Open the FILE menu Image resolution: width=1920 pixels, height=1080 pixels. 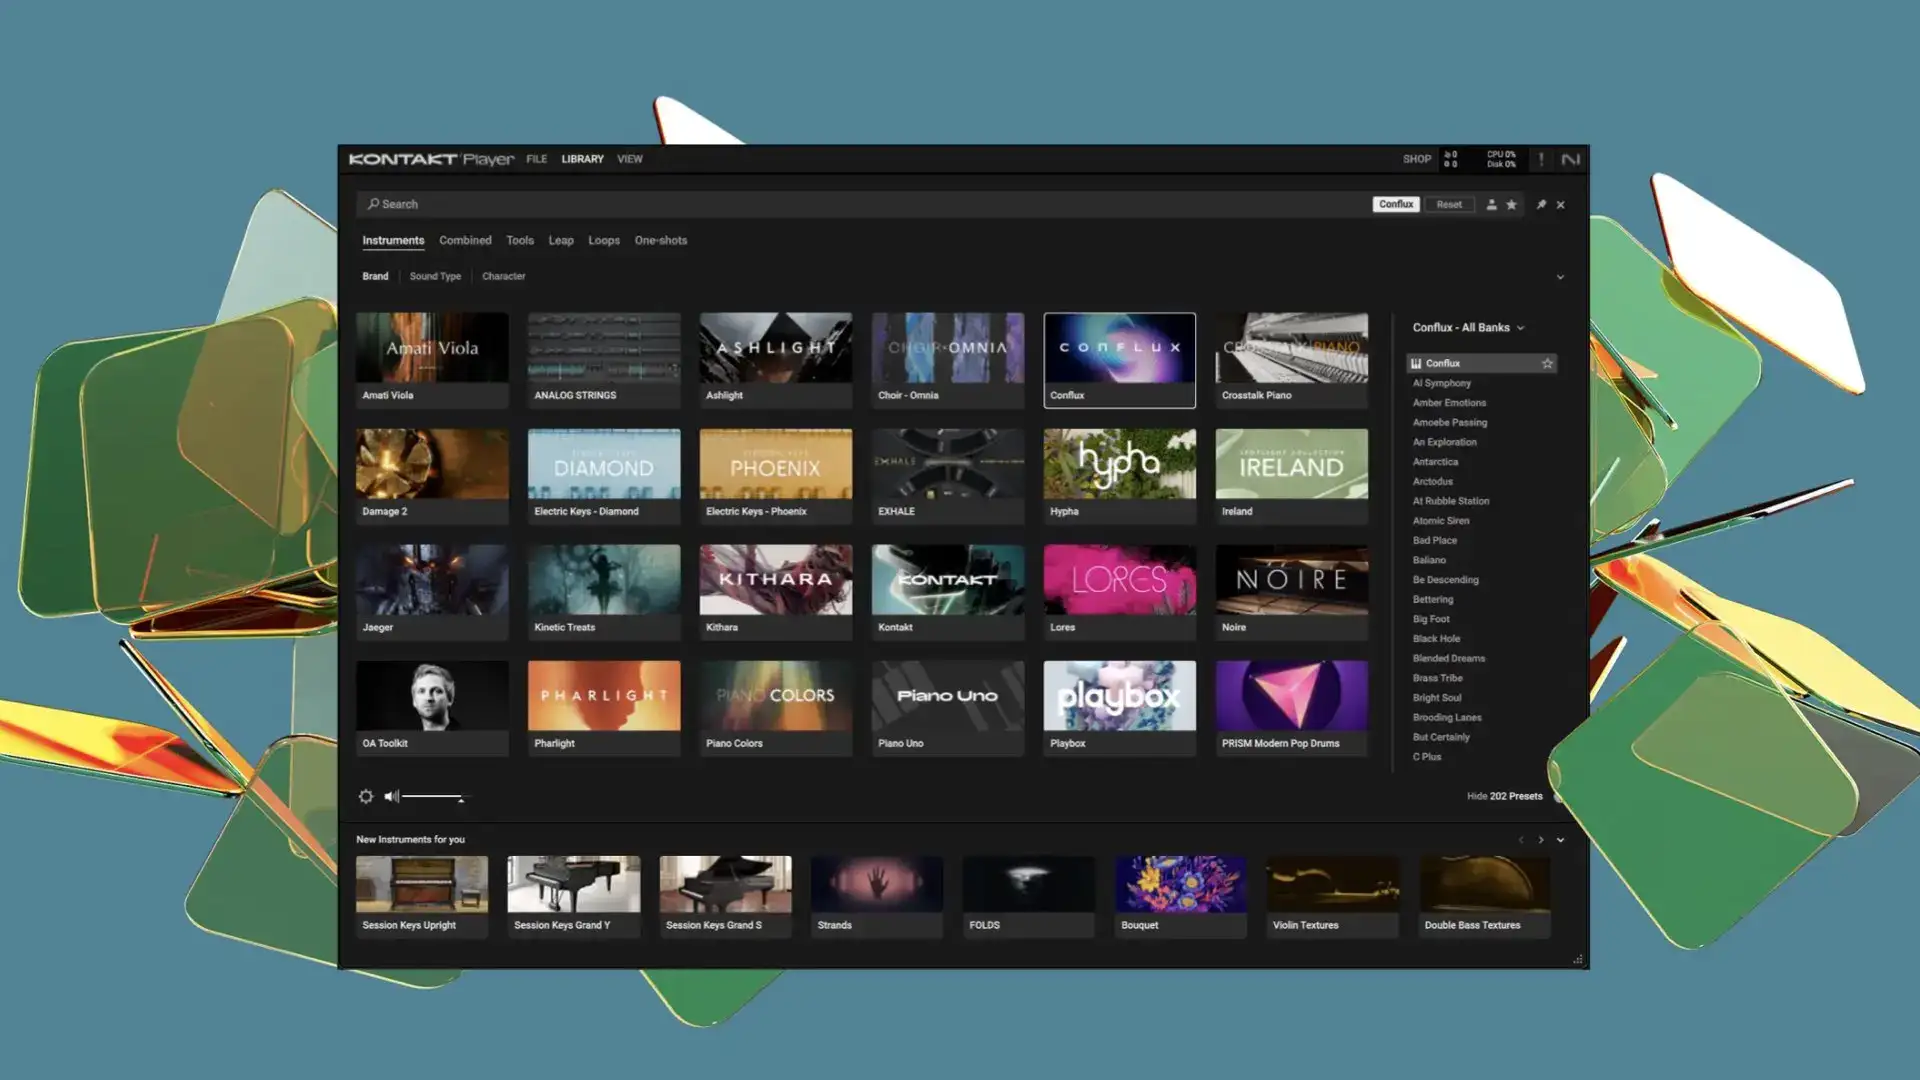537,159
